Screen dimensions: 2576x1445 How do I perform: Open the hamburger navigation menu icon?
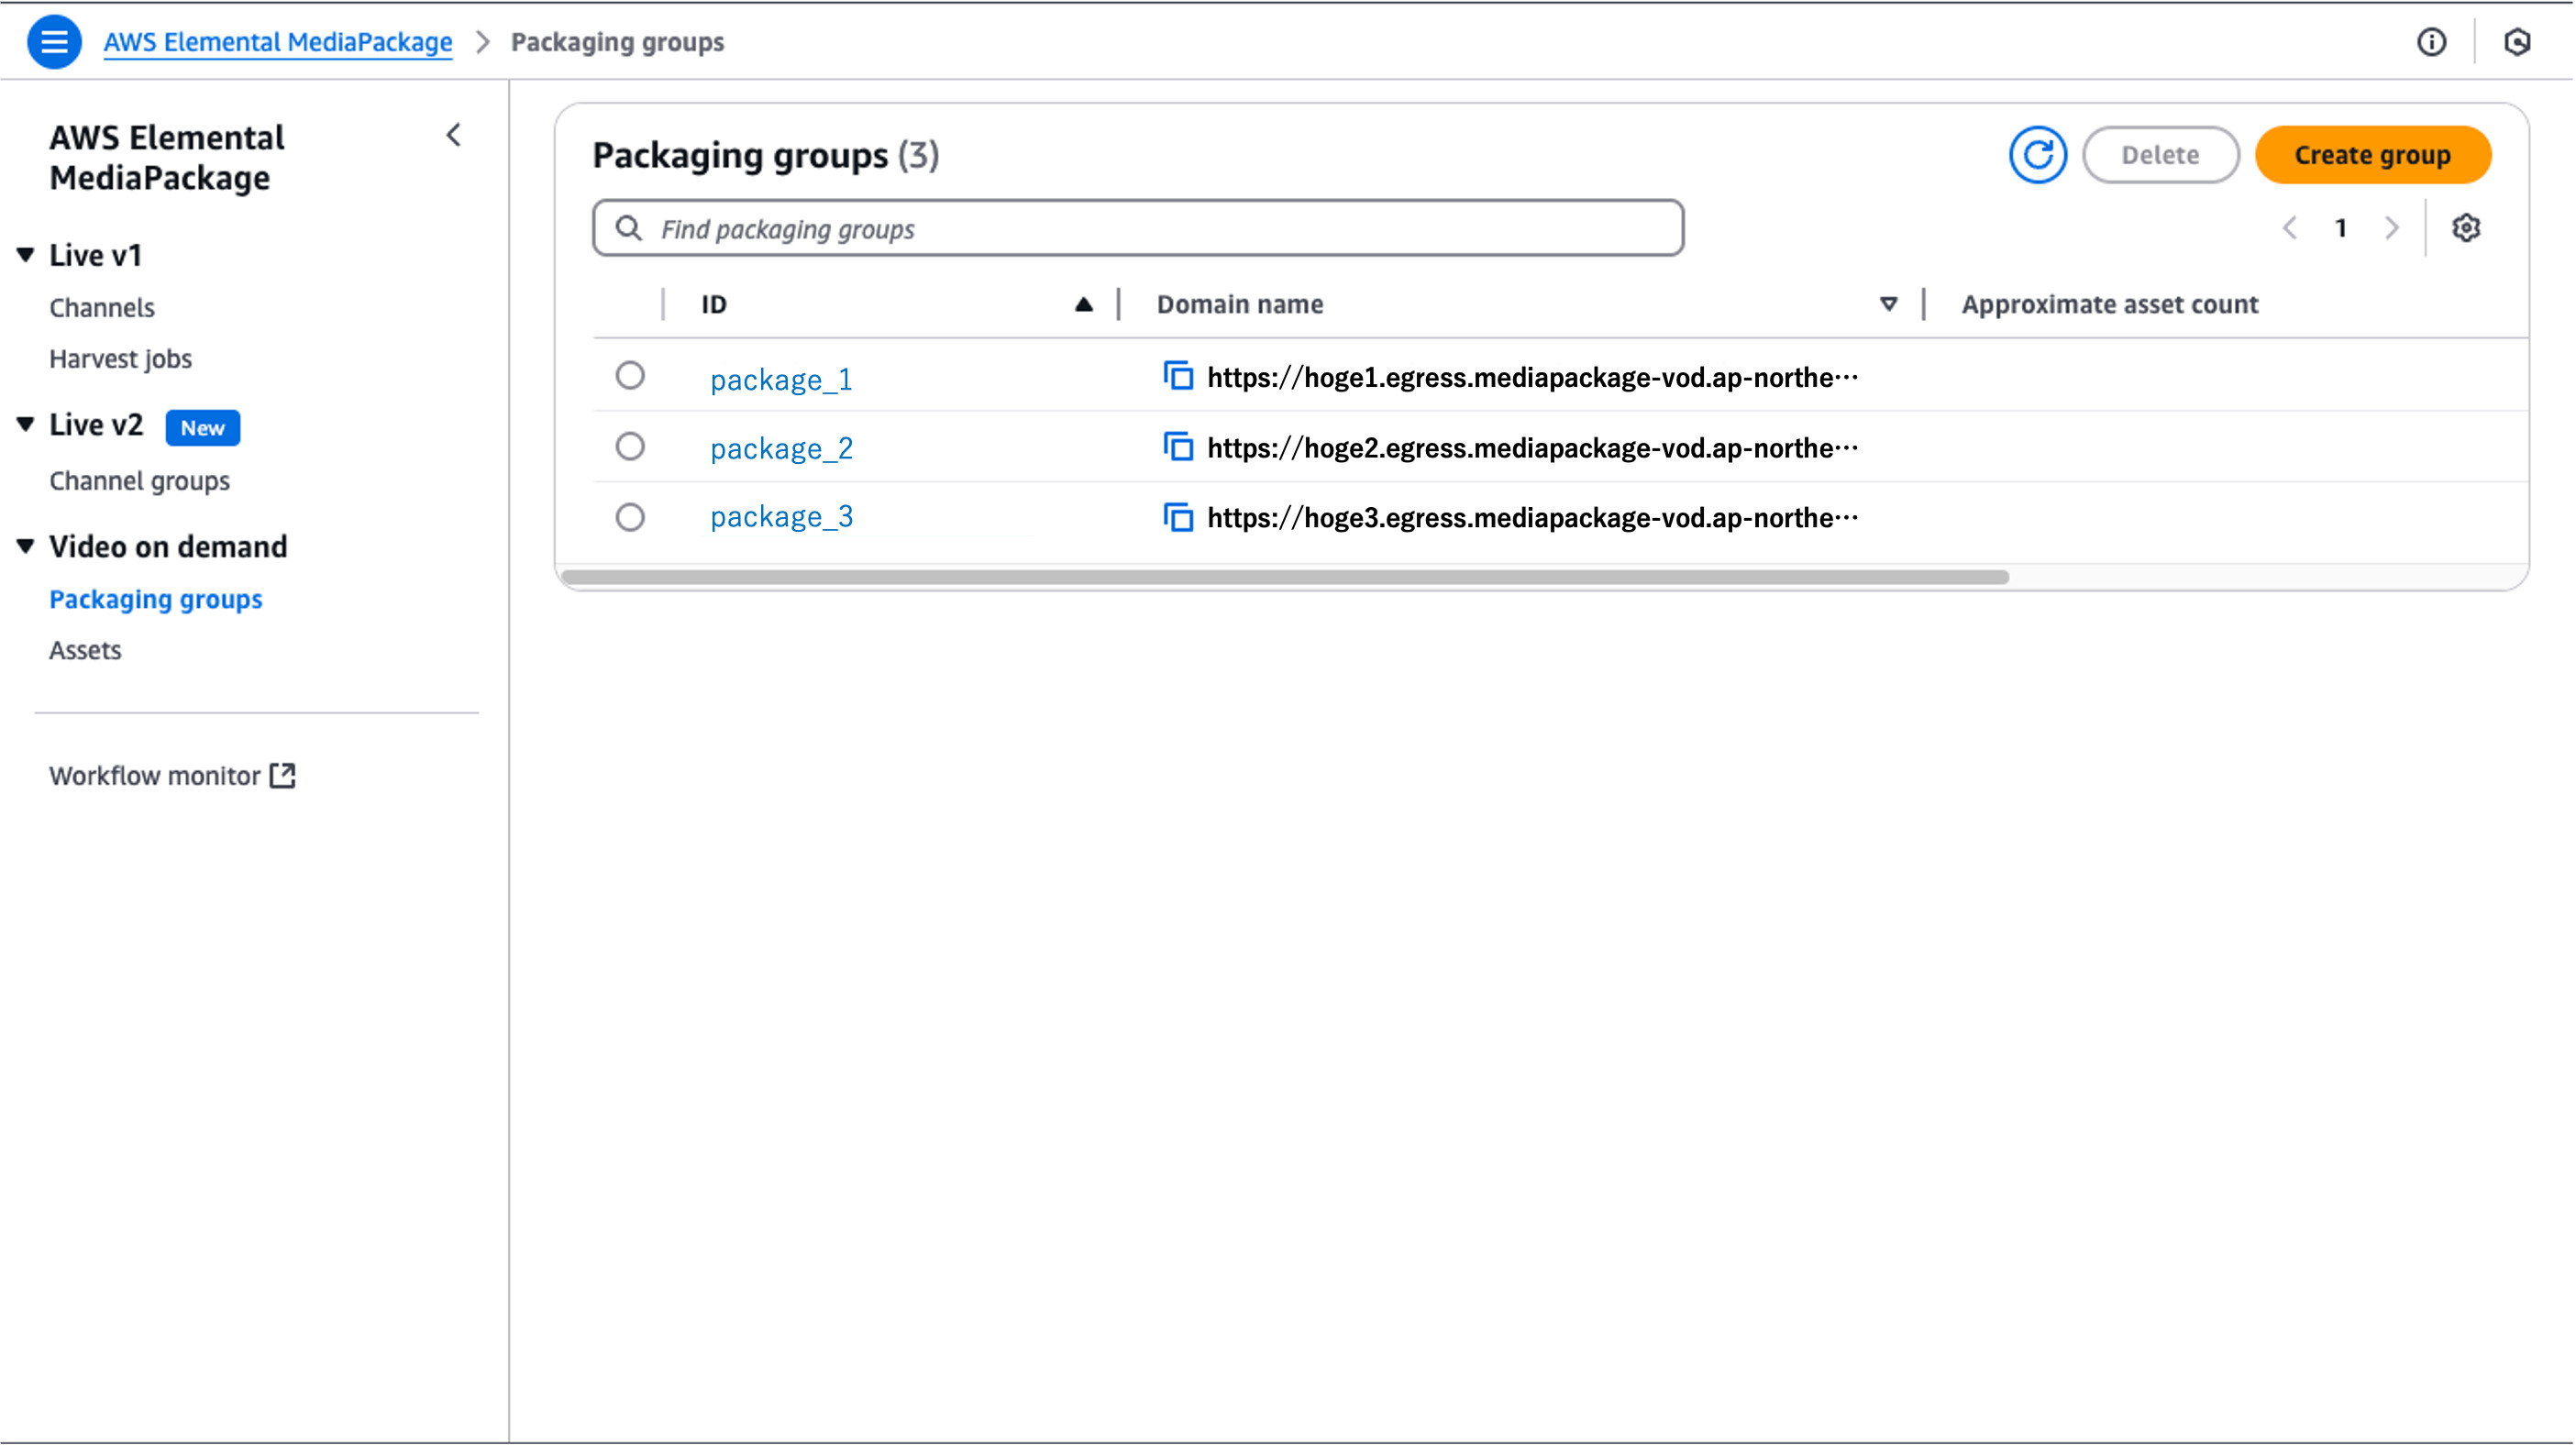(x=54, y=42)
